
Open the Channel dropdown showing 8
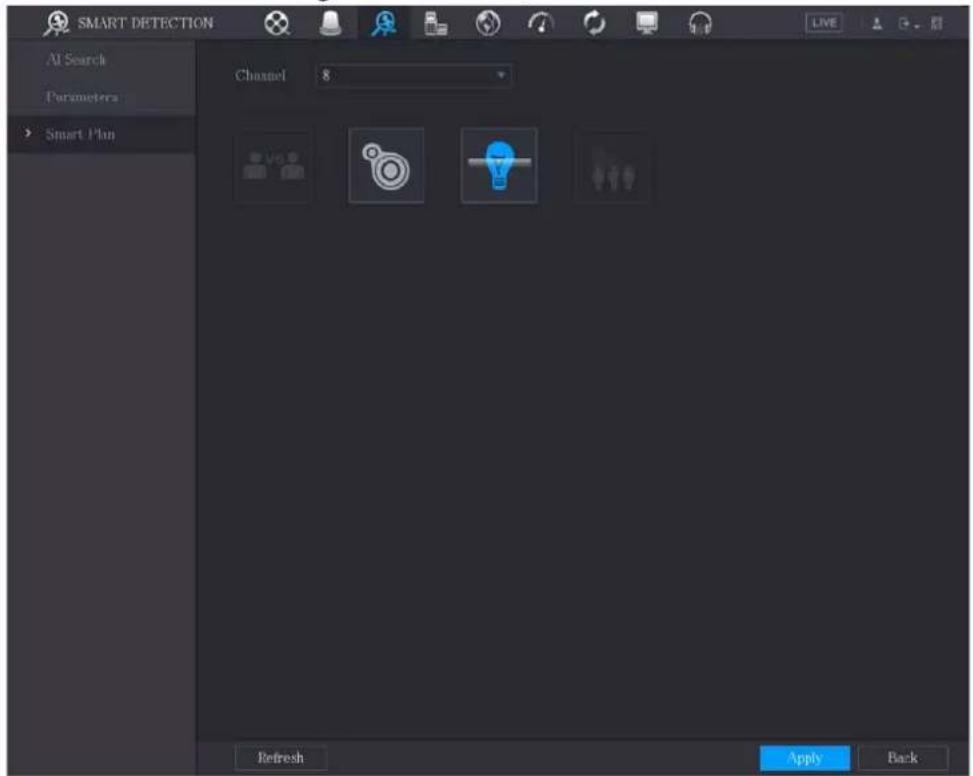414,75
